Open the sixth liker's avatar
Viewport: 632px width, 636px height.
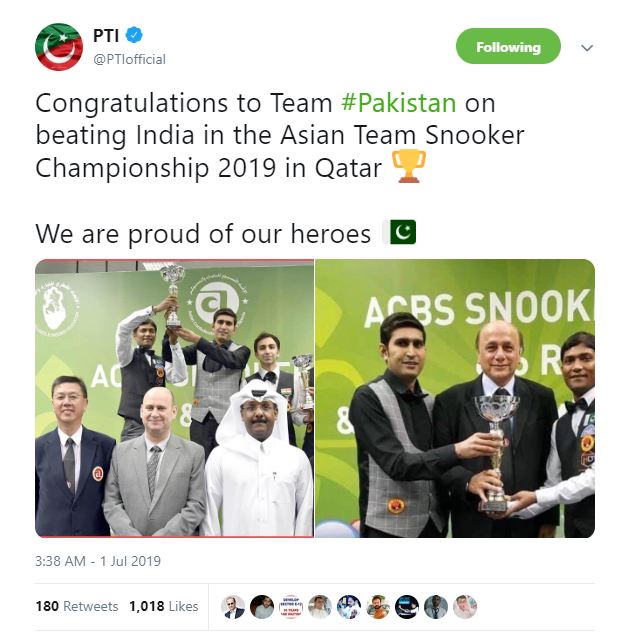click(x=378, y=607)
